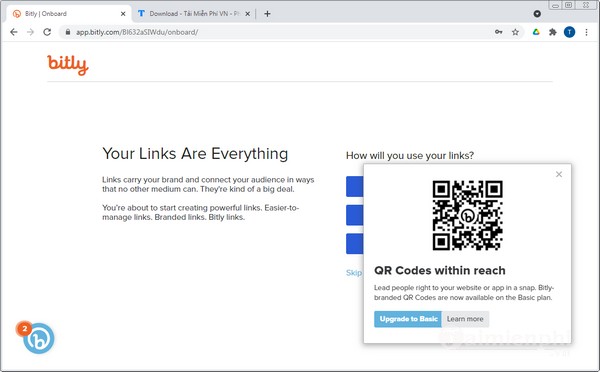The height and width of the screenshot is (372, 600).
Task: Click the browser Forward arrow
Action: pyautogui.click(x=31, y=32)
